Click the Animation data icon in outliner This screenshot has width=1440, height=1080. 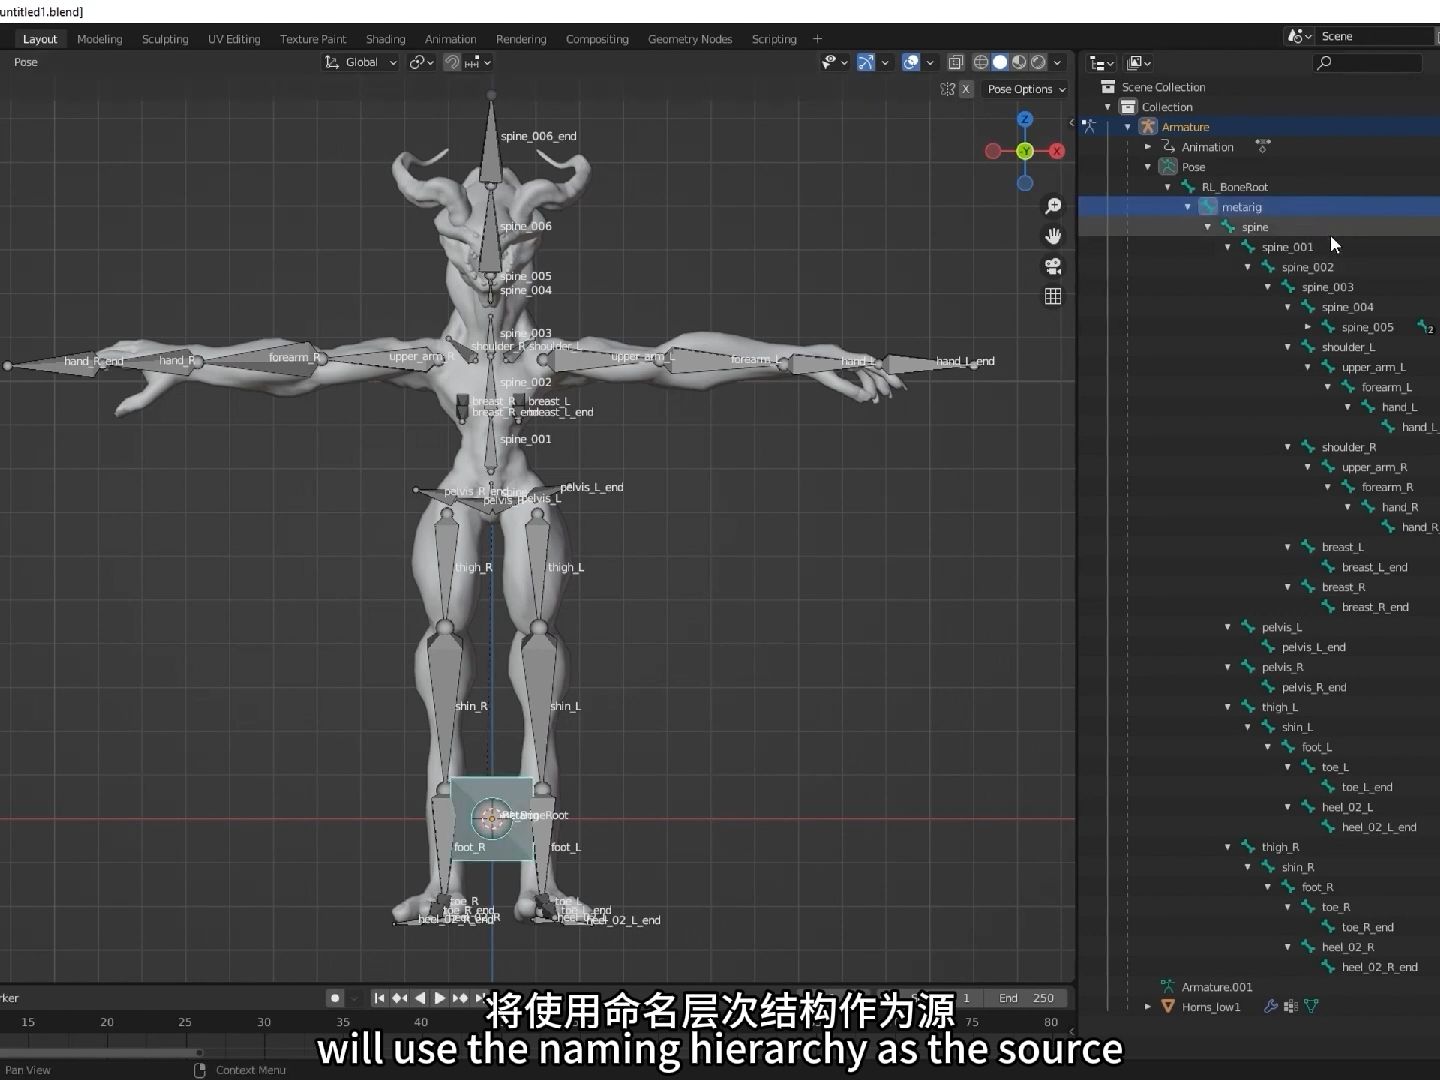click(1168, 147)
